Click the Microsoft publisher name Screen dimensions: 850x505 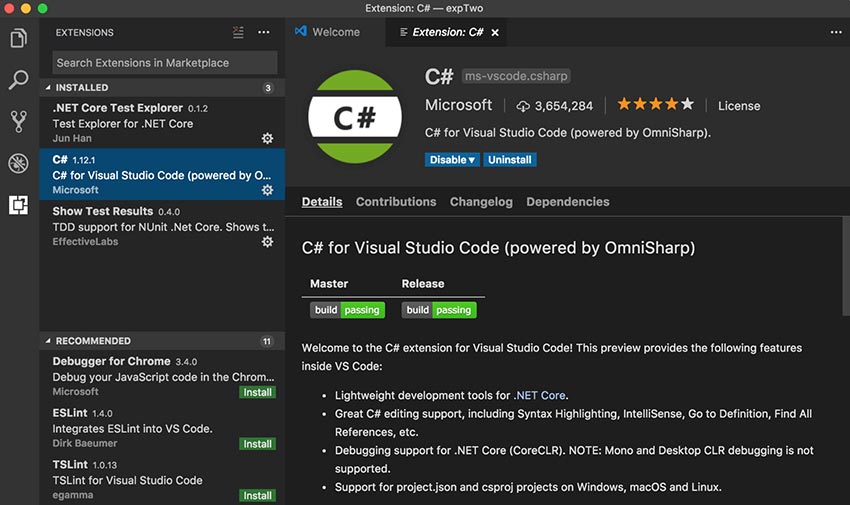tap(458, 105)
